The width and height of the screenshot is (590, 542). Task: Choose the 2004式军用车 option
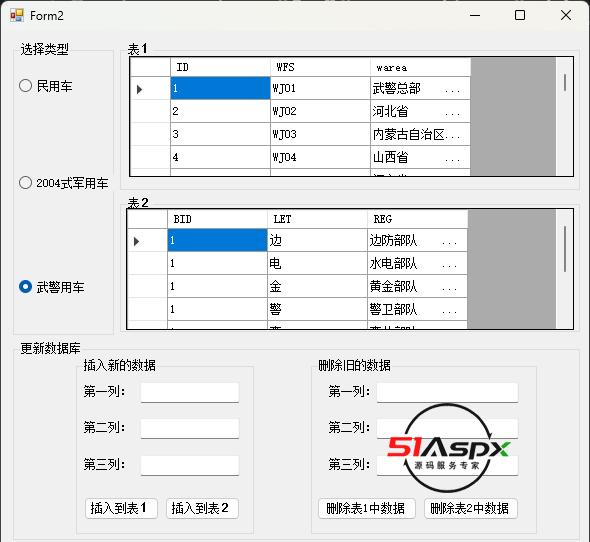pyautogui.click(x=64, y=183)
